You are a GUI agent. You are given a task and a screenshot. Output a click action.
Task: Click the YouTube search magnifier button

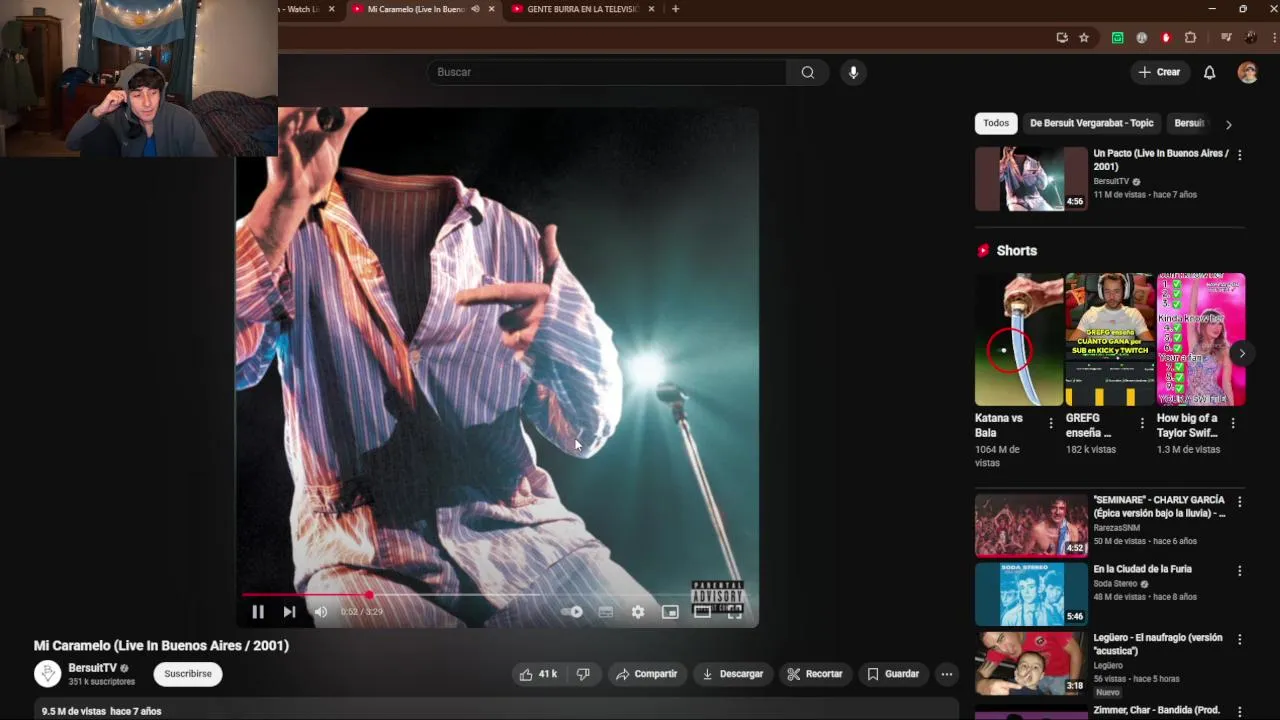pyautogui.click(x=807, y=72)
